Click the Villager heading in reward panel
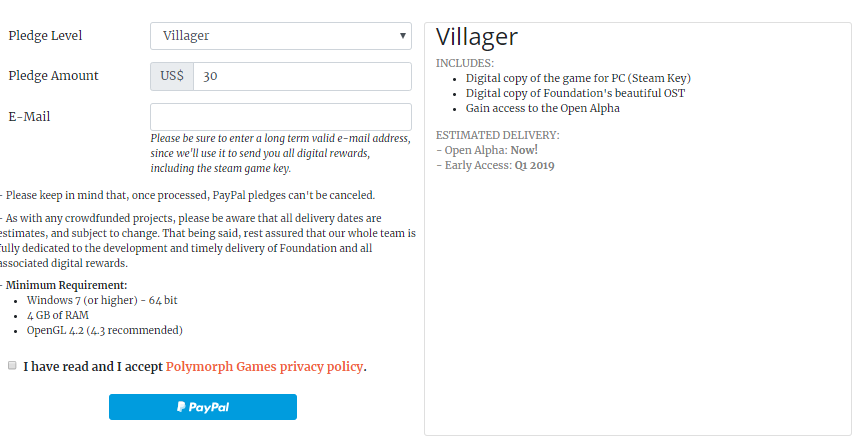 (x=477, y=38)
